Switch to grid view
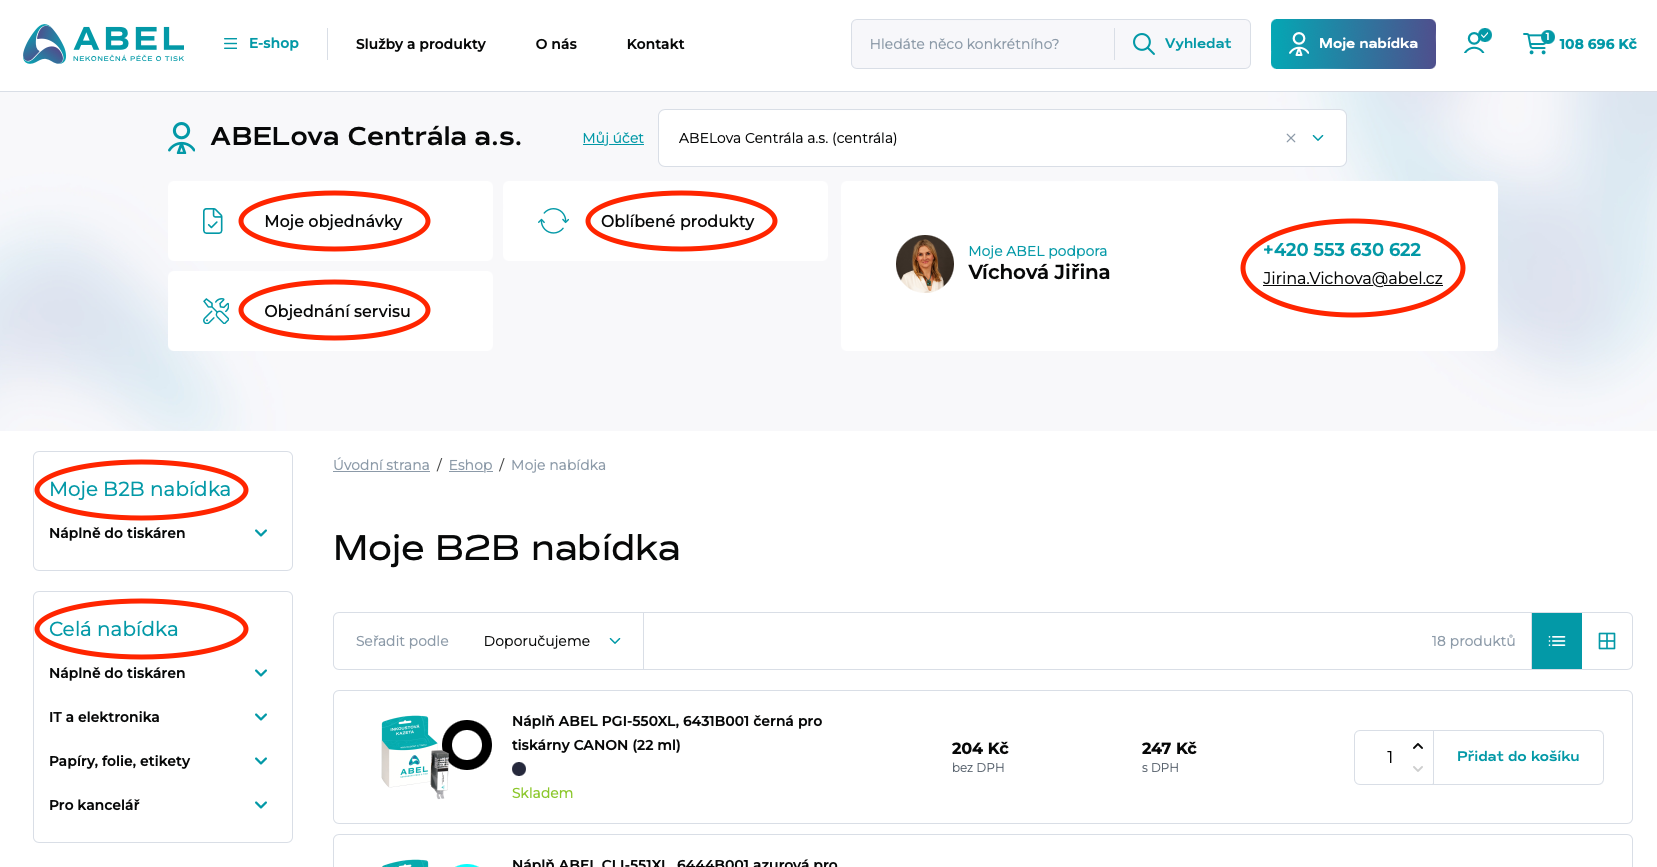1657x867 pixels. point(1607,641)
